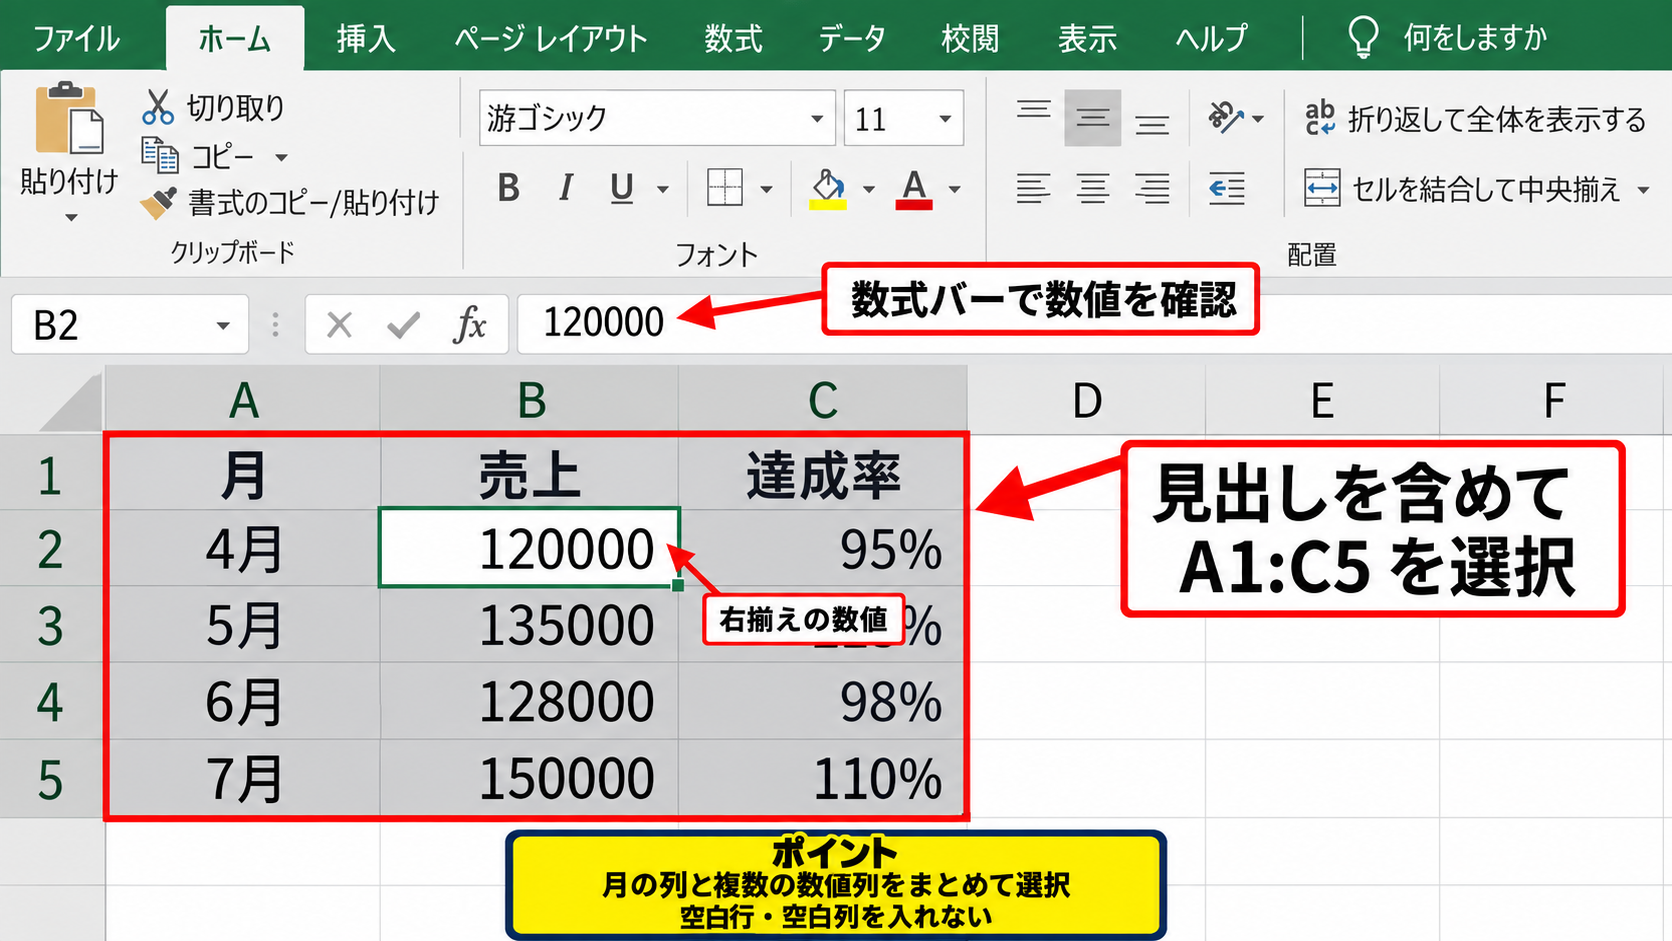Image resolution: width=1672 pixels, height=941 pixels.
Task: Click Wrap Text (折り返して全体を表示する)
Action: tap(1475, 119)
